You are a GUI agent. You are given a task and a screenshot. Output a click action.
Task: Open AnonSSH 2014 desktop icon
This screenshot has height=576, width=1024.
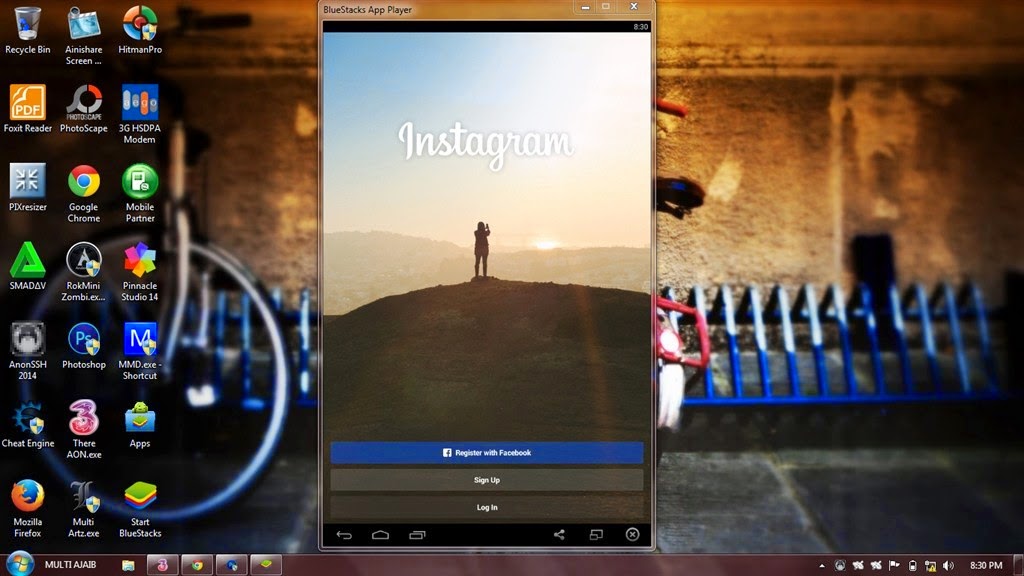click(27, 351)
